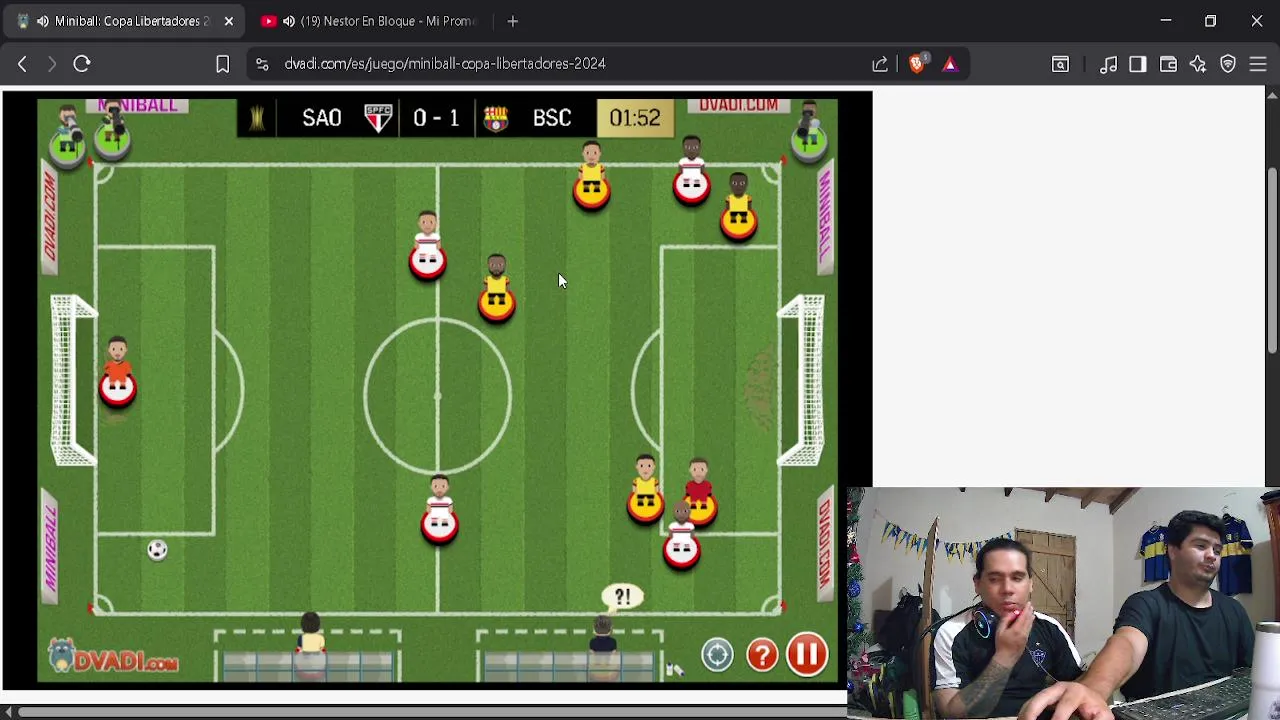Click the DVADI.com logo in game corner

click(x=113, y=656)
